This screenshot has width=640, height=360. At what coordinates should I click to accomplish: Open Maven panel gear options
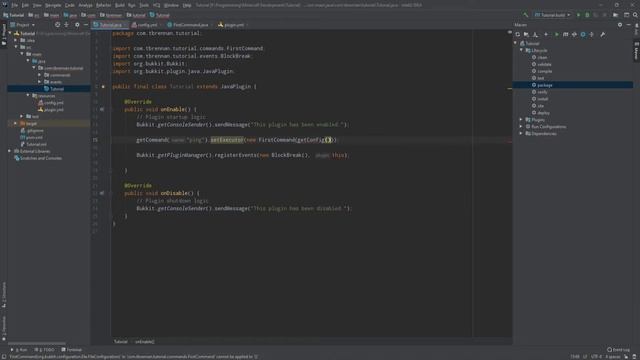click(x=620, y=25)
